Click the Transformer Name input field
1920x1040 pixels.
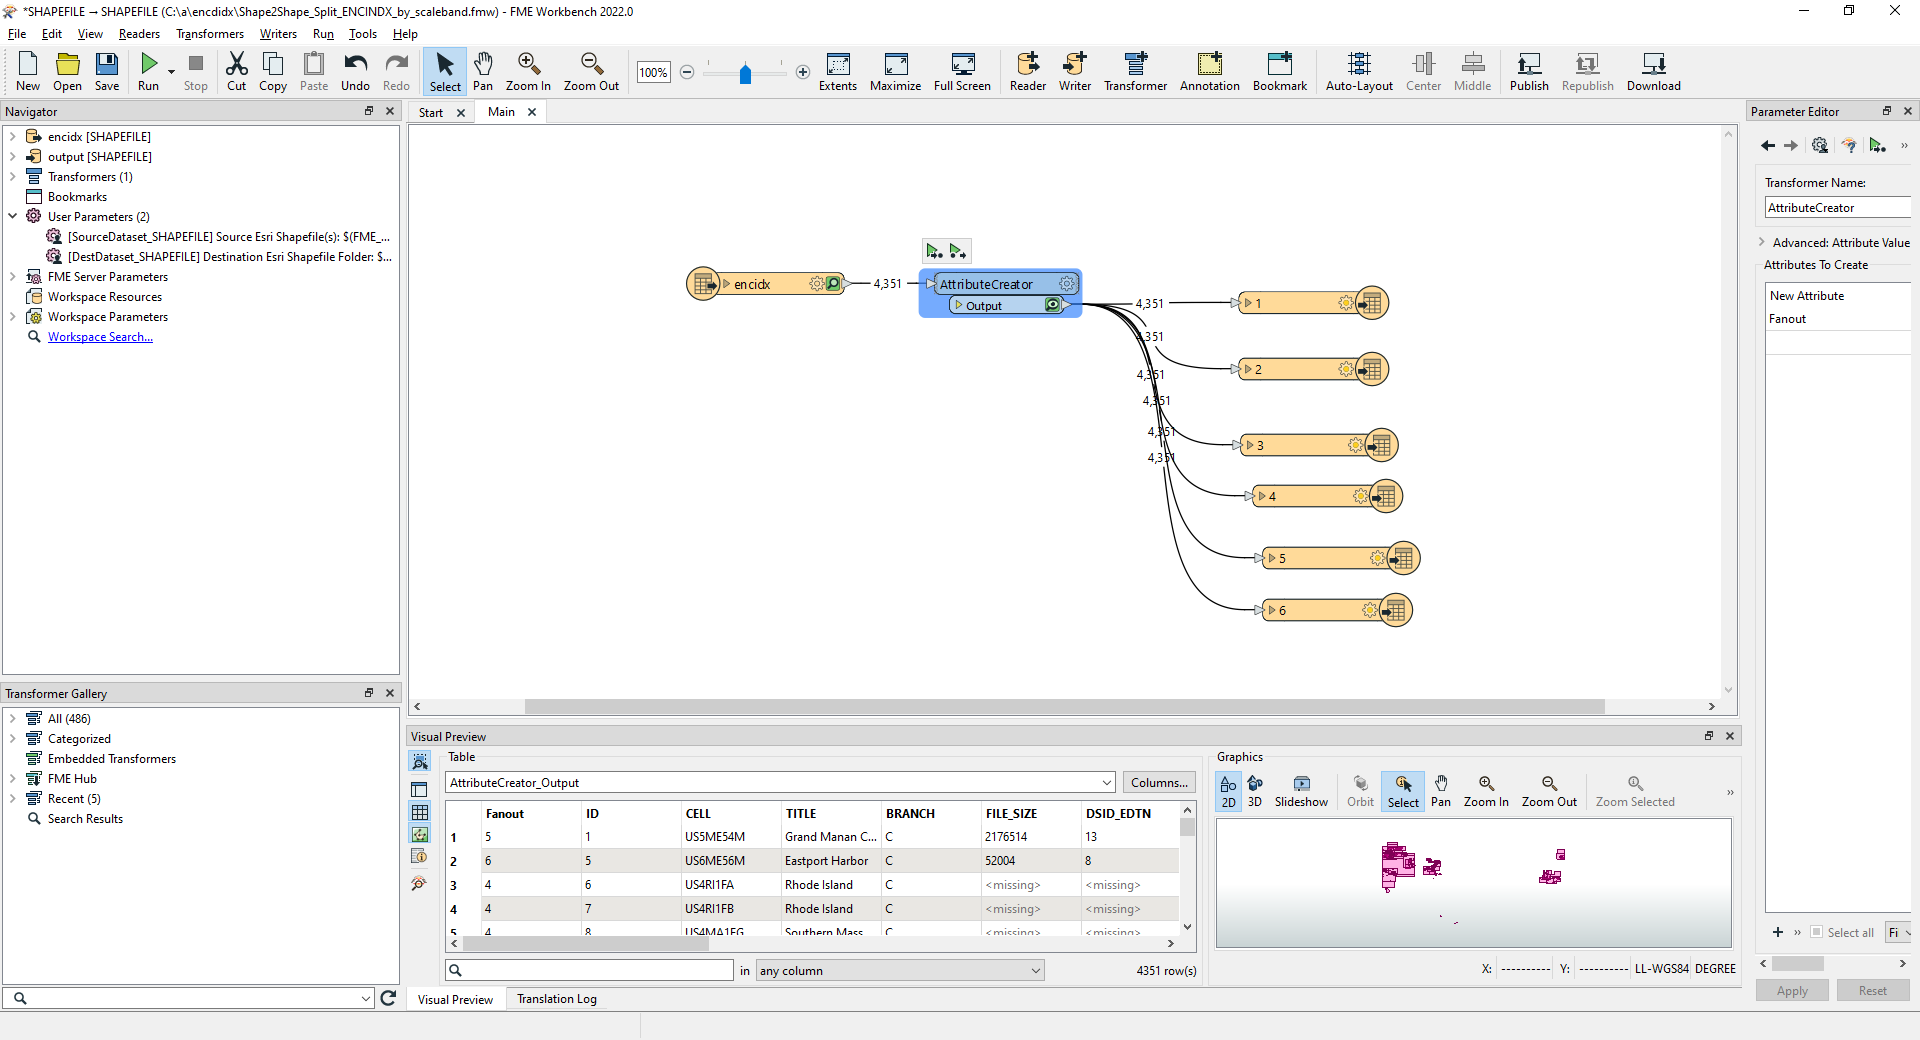tap(1838, 208)
